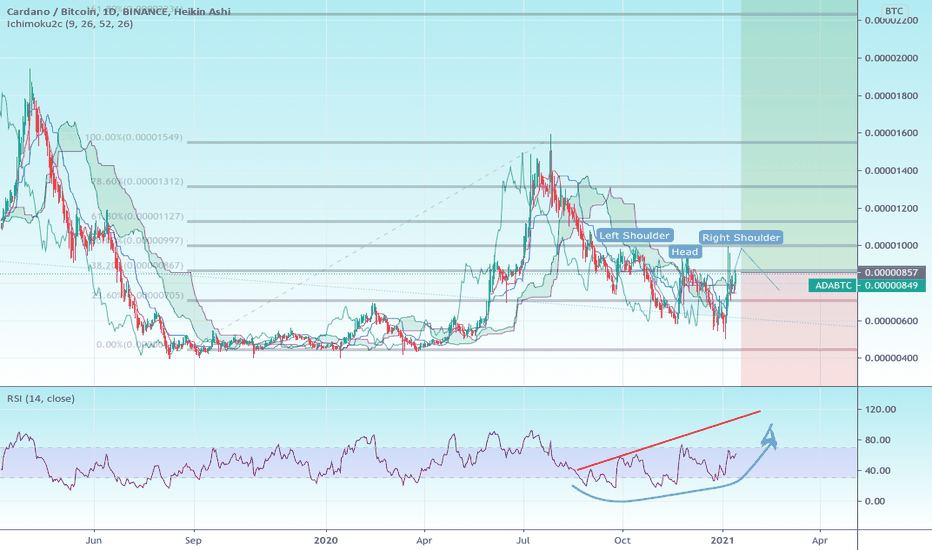Click the 100.00%(0.00001549) Fibonacci level label

(134, 137)
